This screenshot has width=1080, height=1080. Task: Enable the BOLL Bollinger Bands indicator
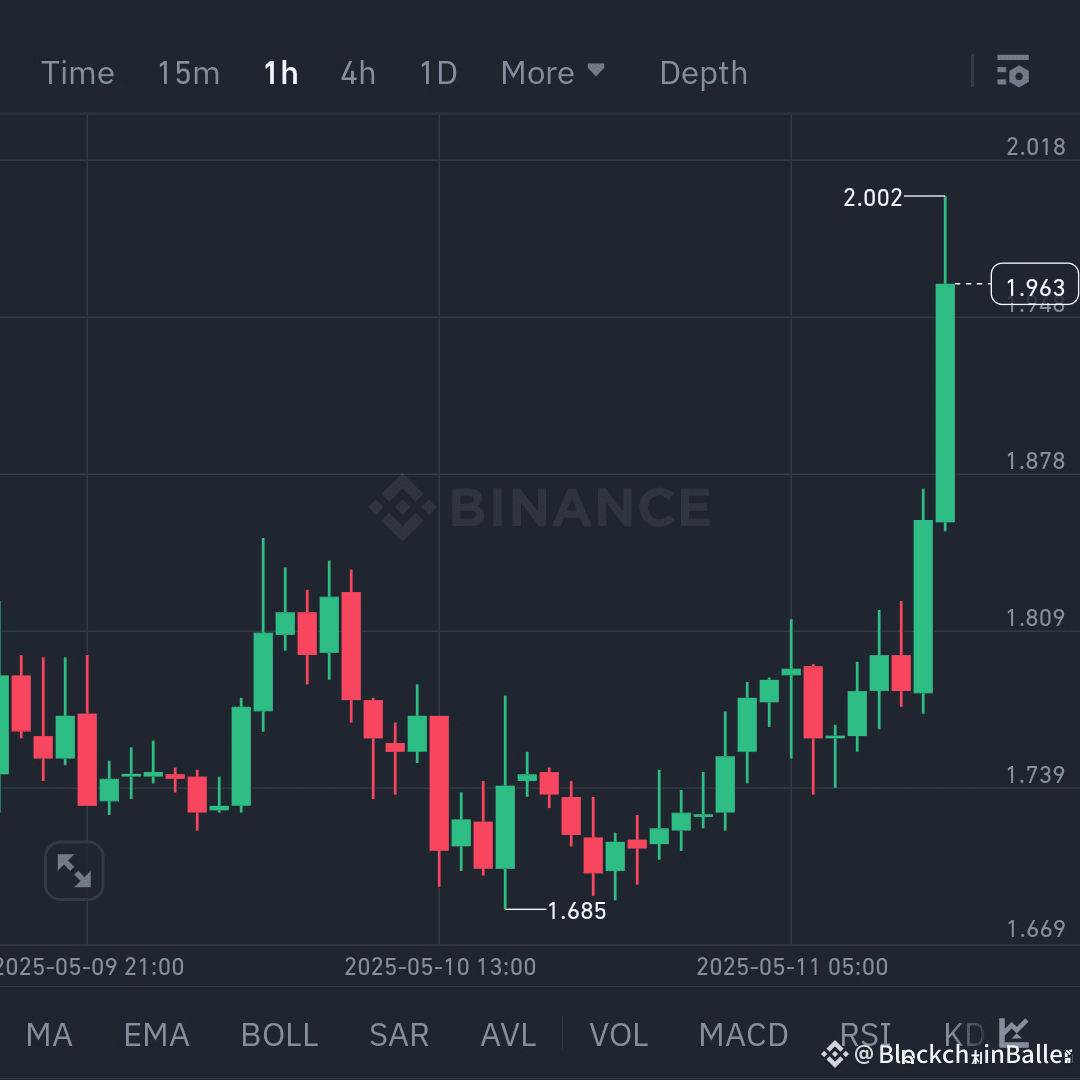click(279, 1034)
